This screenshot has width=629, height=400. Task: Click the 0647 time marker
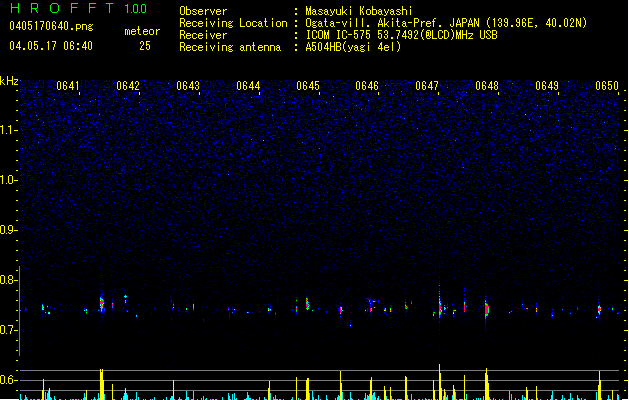coord(427,86)
